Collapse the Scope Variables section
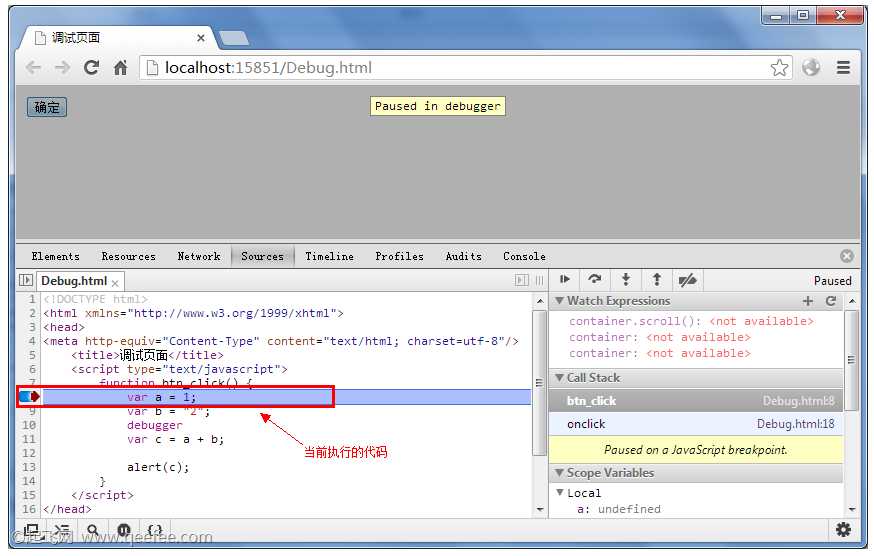 tap(559, 472)
